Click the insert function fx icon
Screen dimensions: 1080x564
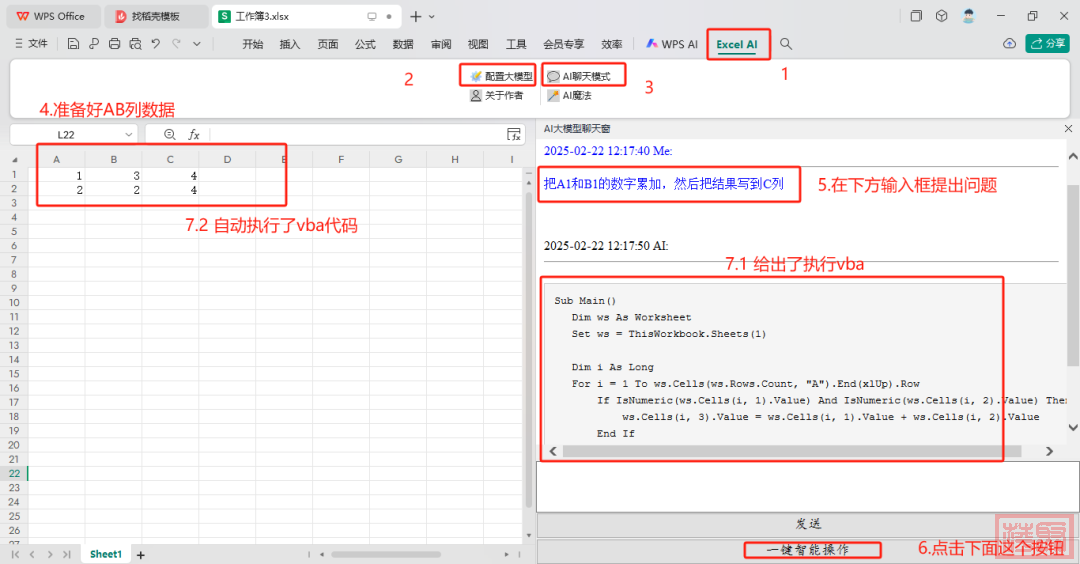coord(194,134)
